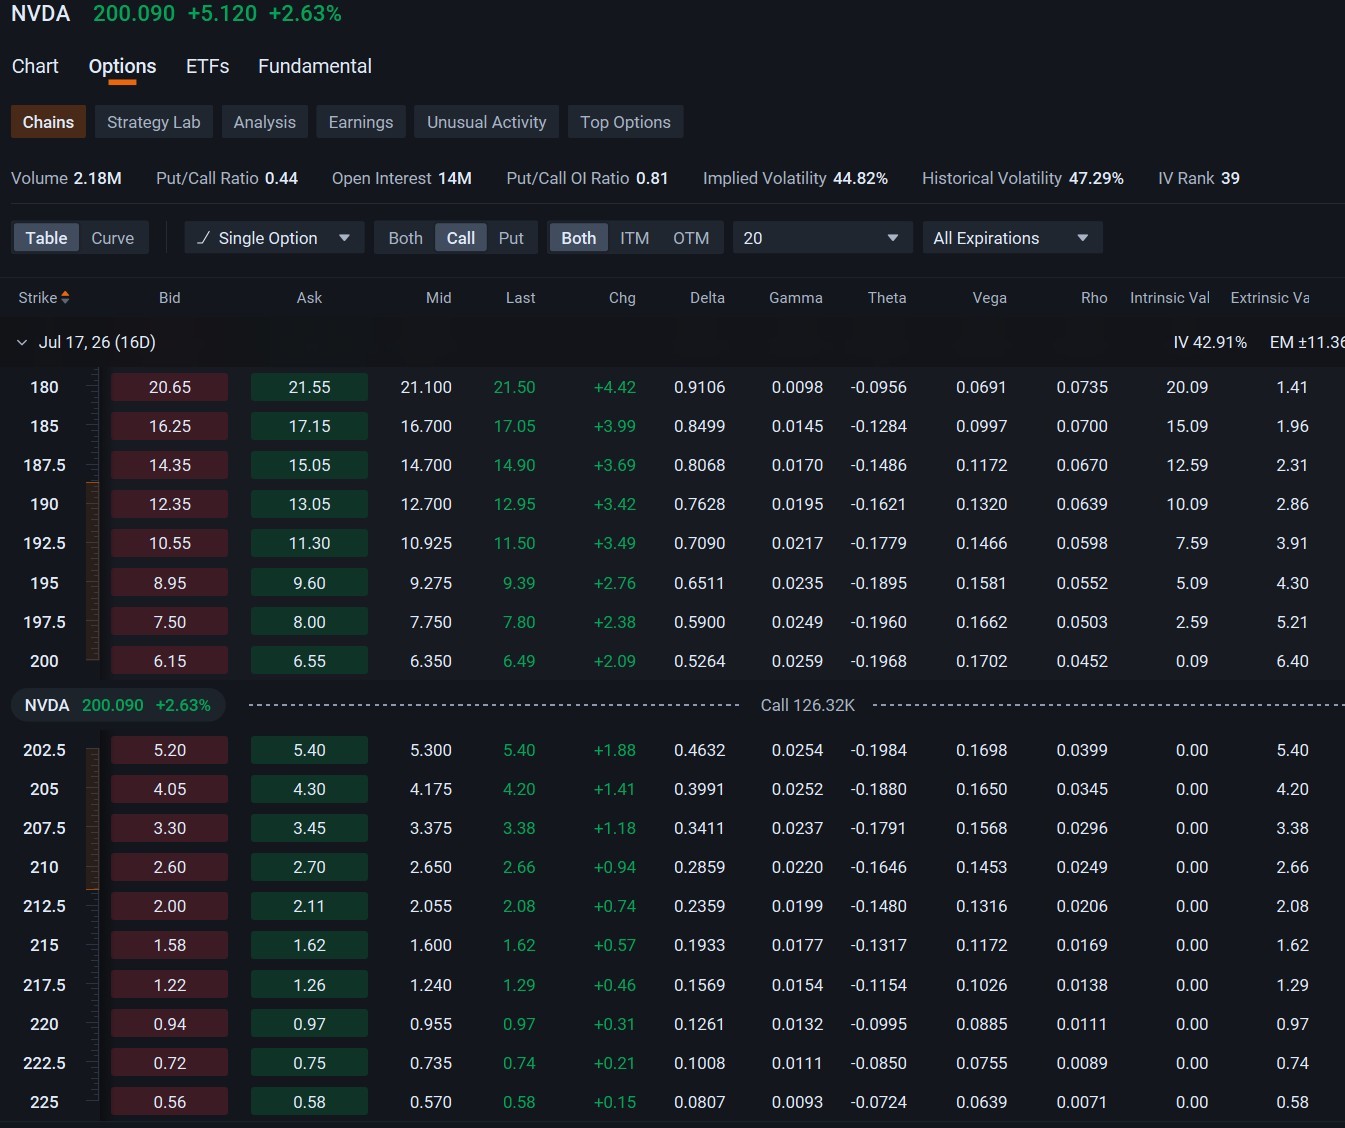Select the 207.5 strike row label
Screen dimensions: 1345x1128
pyautogui.click(x=45, y=828)
